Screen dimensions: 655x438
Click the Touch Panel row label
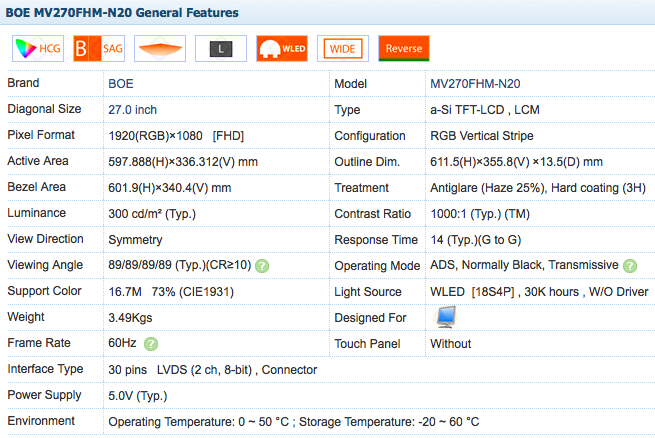pyautogui.click(x=367, y=344)
